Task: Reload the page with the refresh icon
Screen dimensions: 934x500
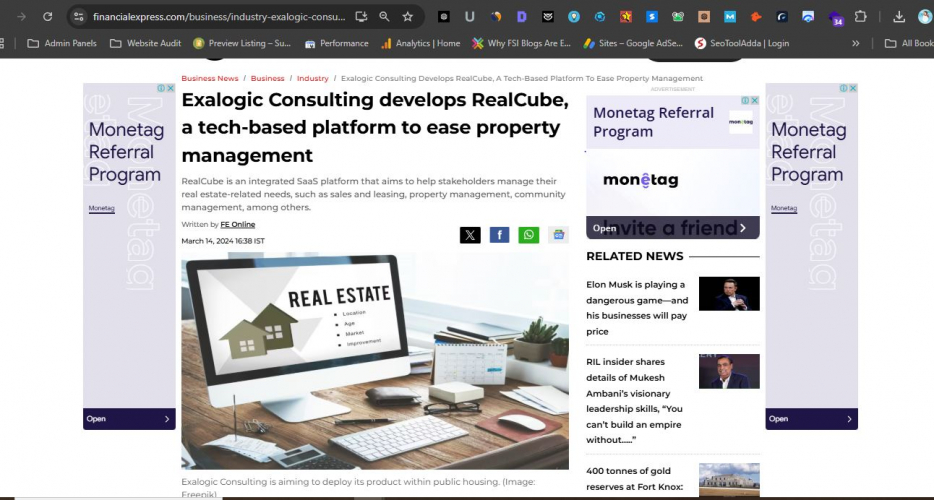Action: (x=48, y=17)
